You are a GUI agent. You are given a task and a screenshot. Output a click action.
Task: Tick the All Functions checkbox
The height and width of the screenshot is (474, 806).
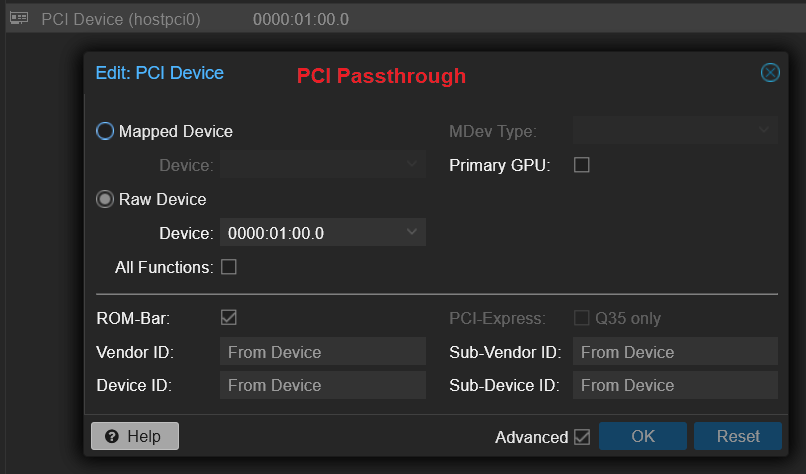point(228,267)
